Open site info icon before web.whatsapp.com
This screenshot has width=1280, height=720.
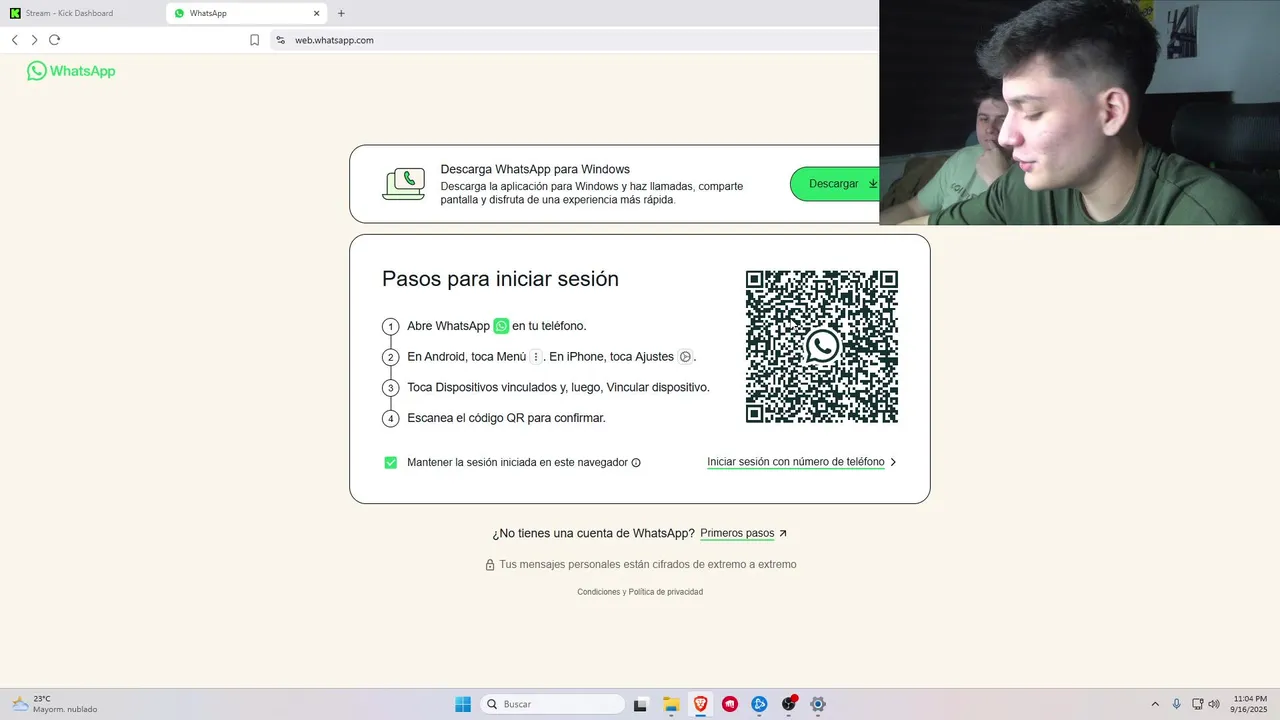point(281,40)
